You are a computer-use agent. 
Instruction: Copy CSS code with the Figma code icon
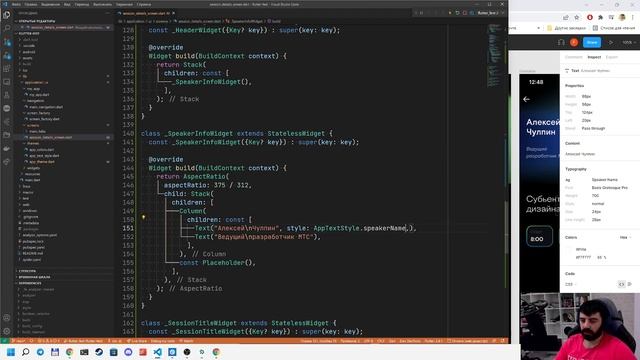(x=621, y=284)
